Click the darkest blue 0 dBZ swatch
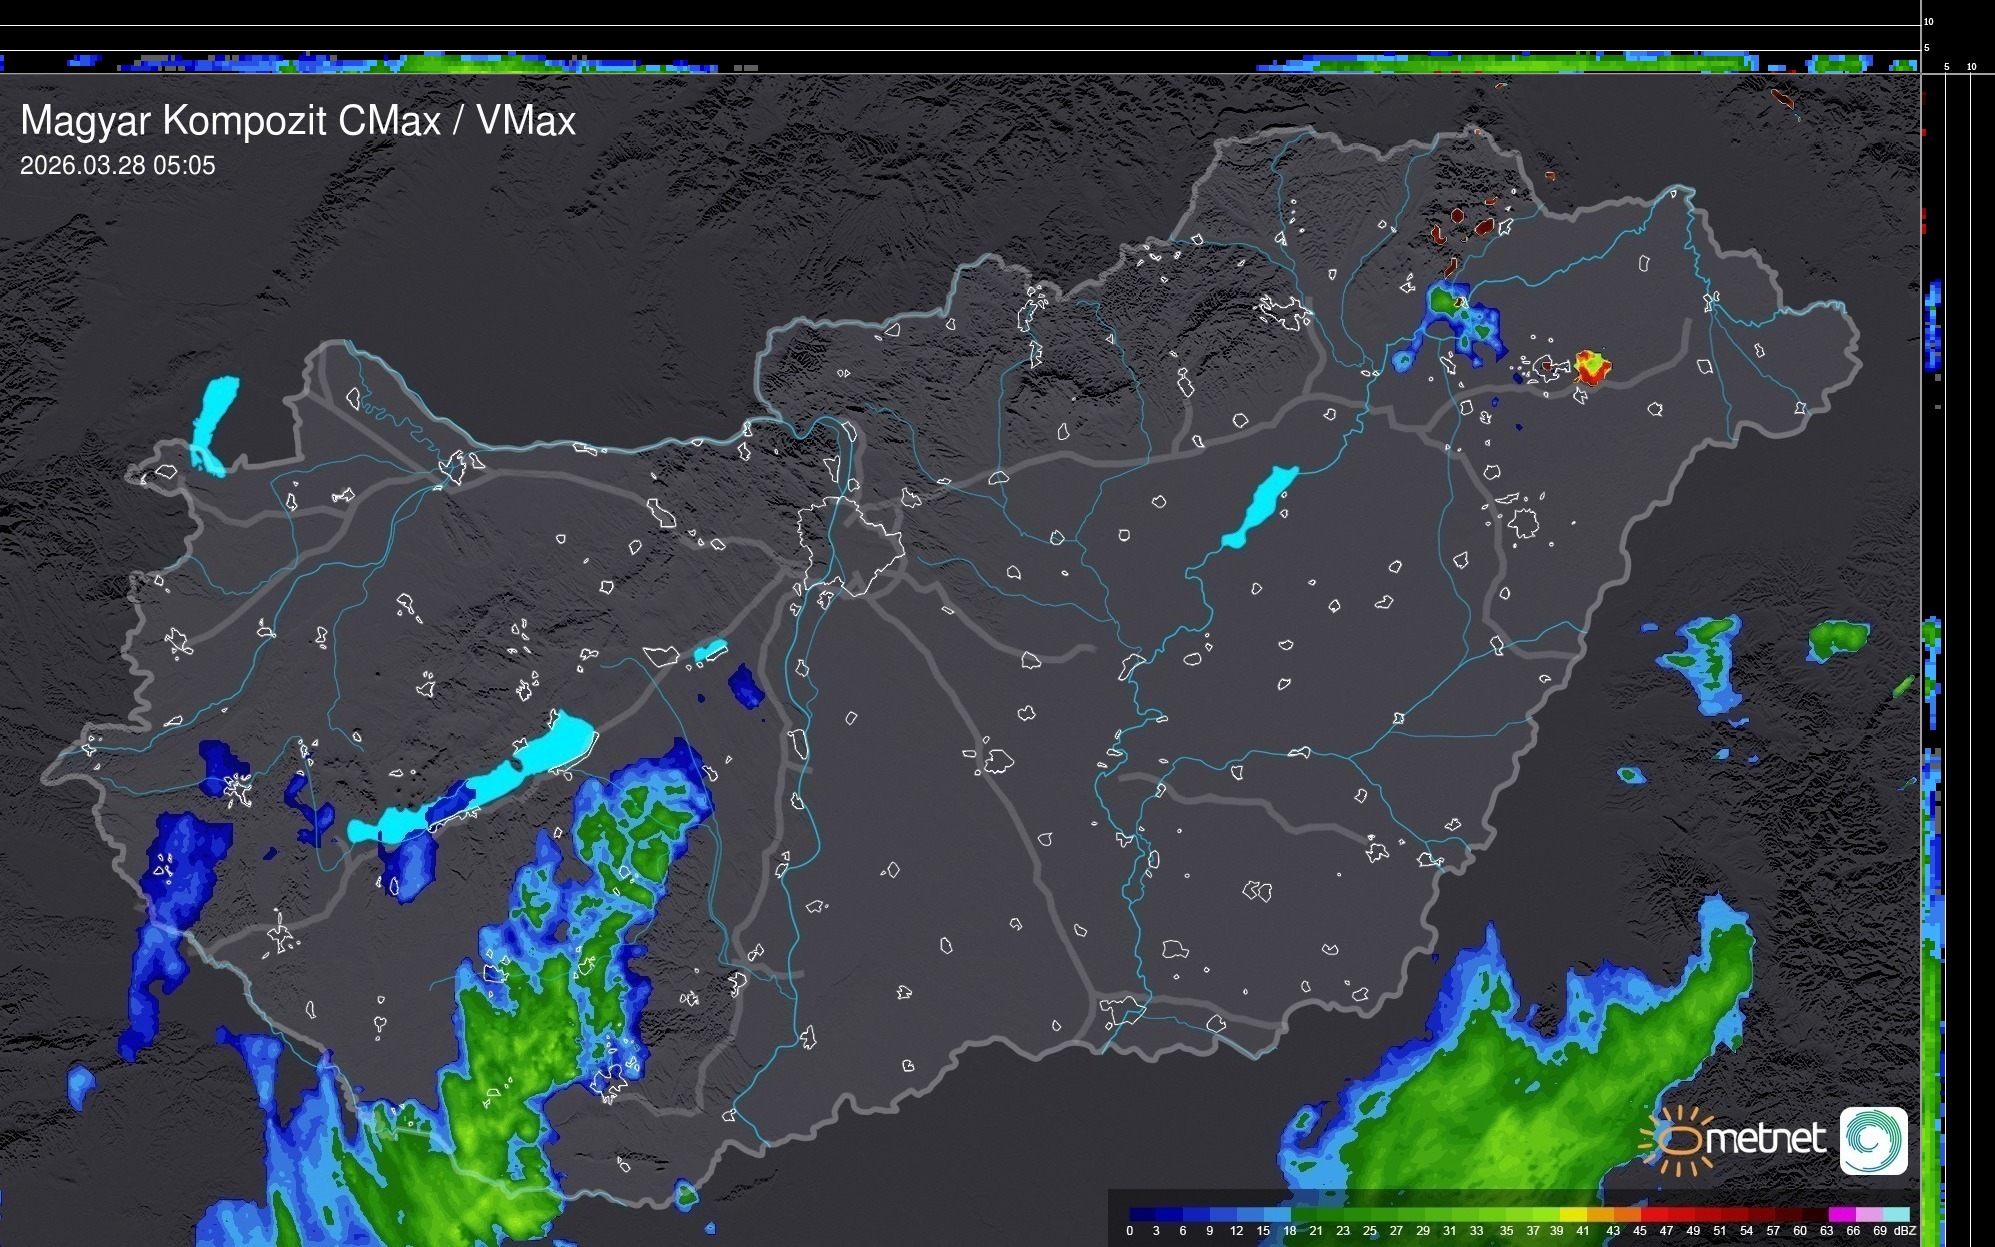 [1142, 1214]
